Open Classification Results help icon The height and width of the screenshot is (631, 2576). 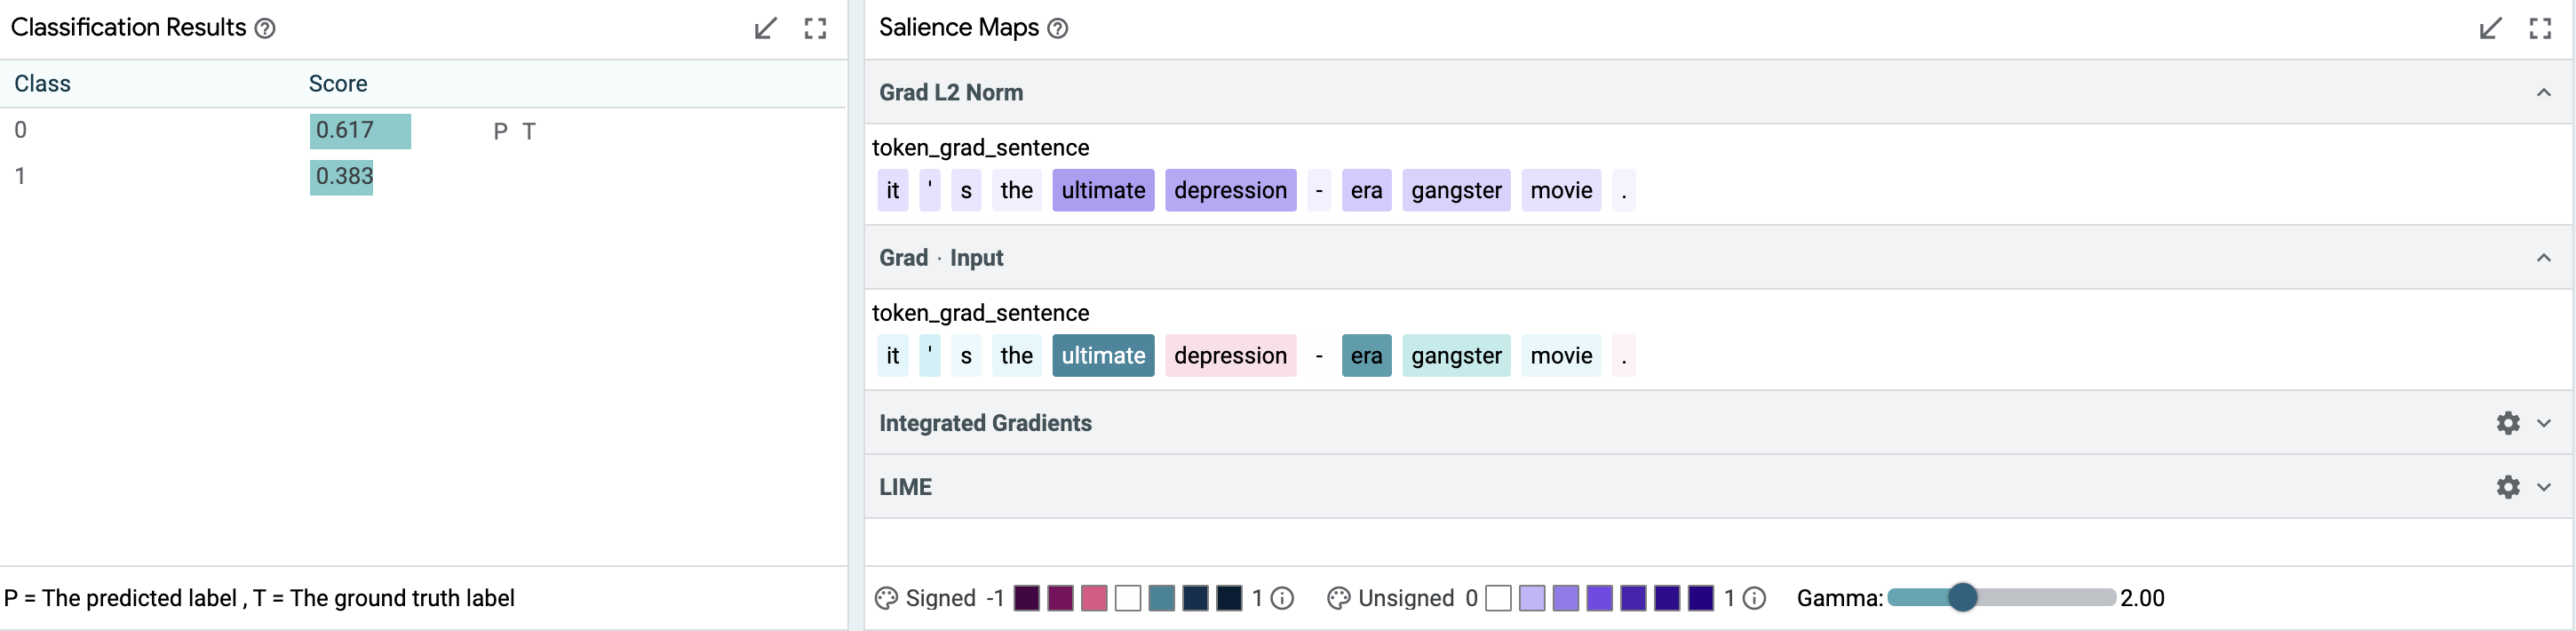[265, 29]
